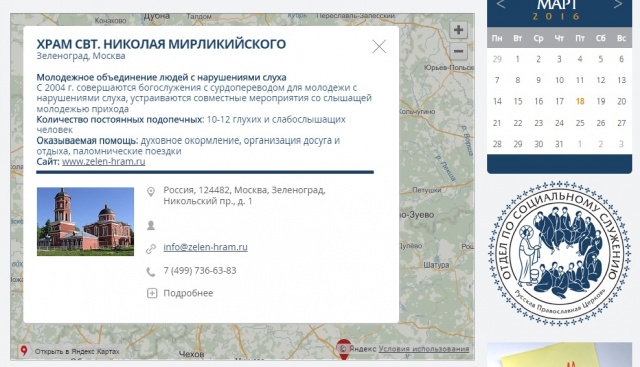Image resolution: width=640 pixels, height=367 pixels.
Task: Open the www.zelen-hram.ru website link
Action: point(104,161)
